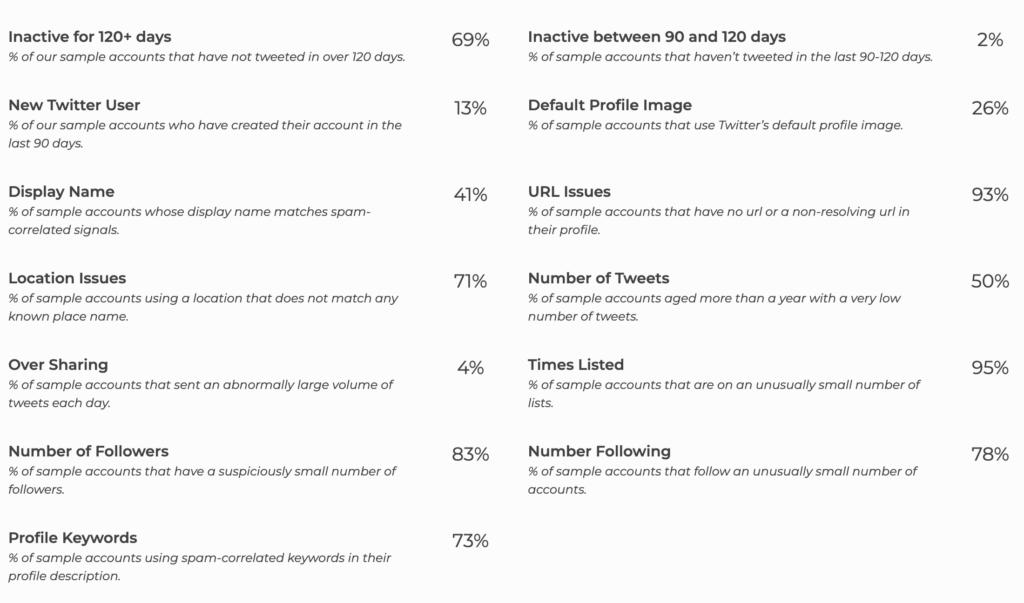Click the 'Times Listed' heading

pos(576,365)
